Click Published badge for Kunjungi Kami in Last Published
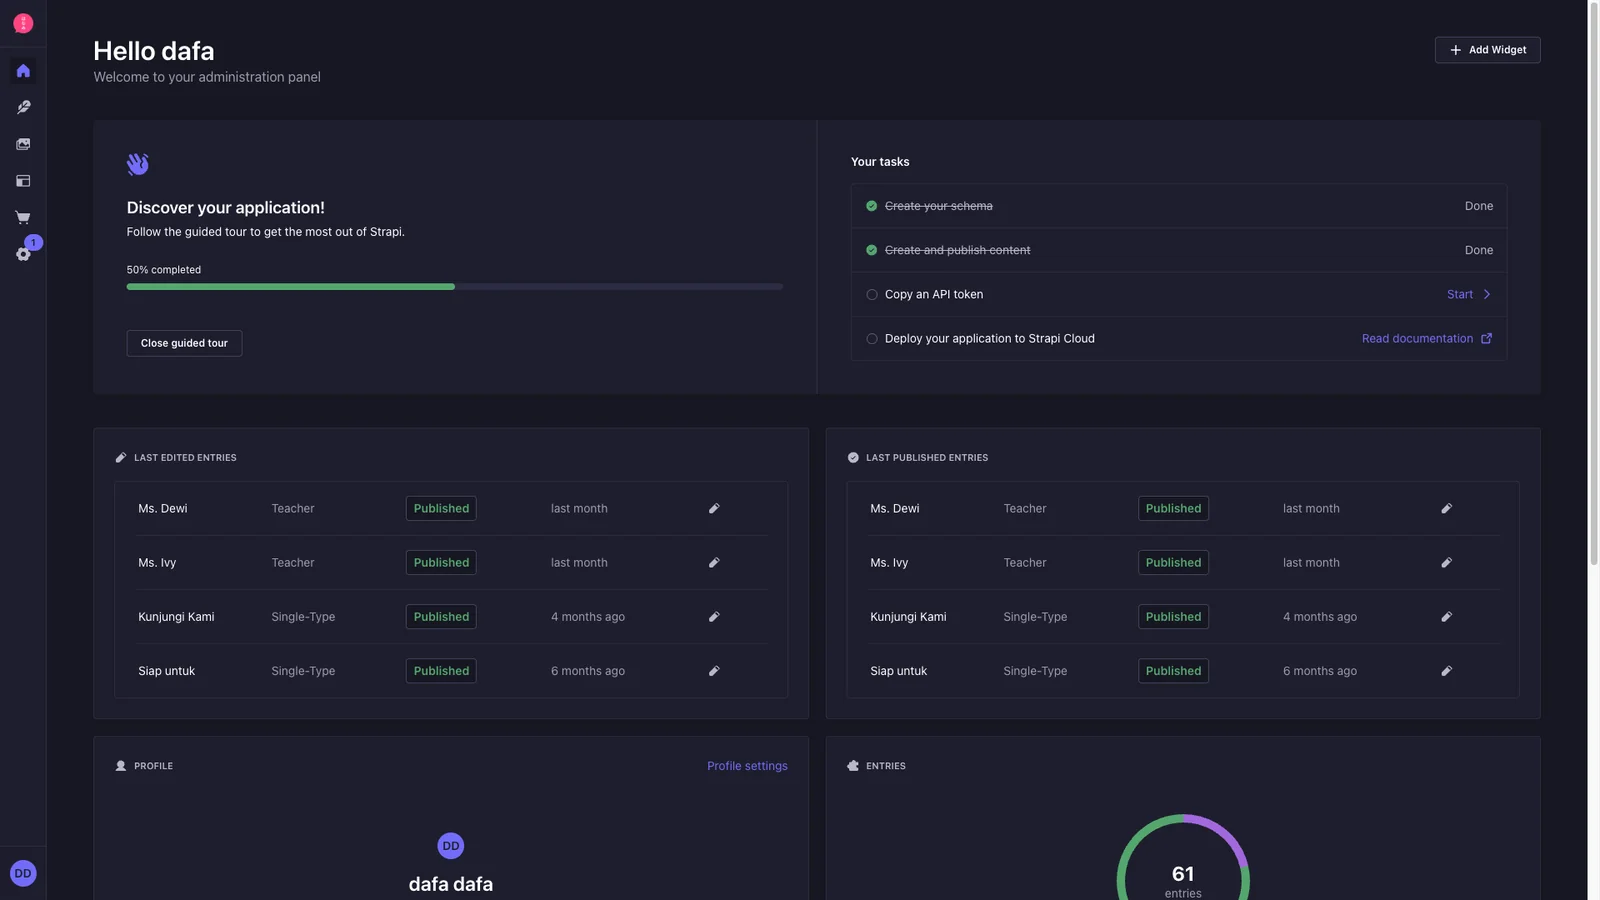The height and width of the screenshot is (900, 1600). coord(1173,616)
